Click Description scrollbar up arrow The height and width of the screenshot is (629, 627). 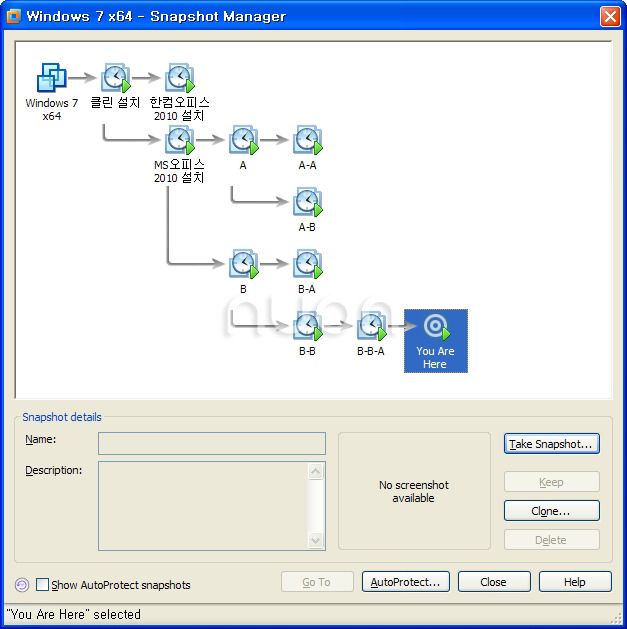point(316,471)
